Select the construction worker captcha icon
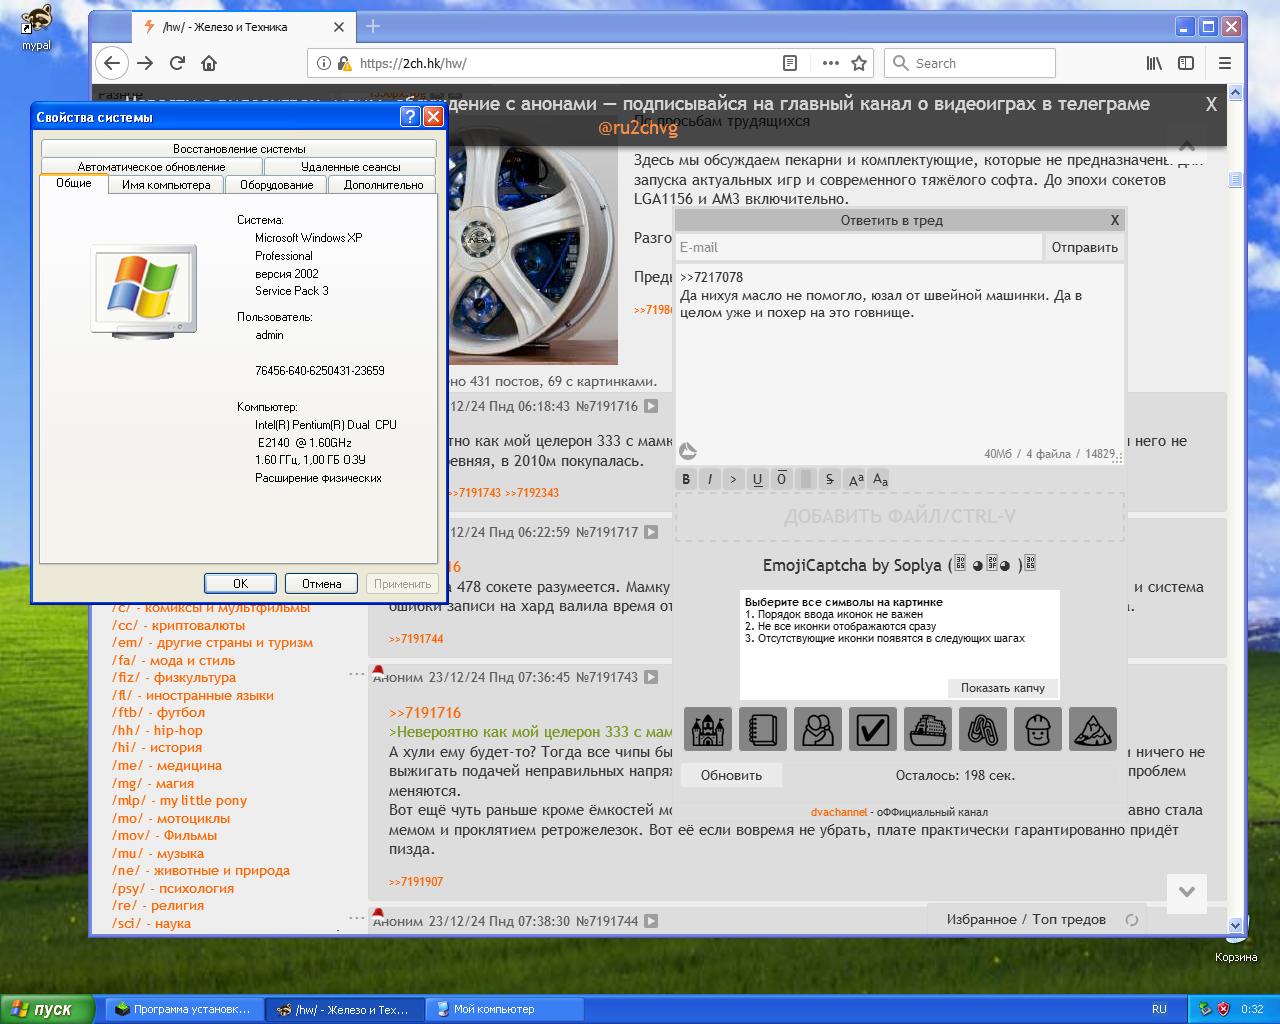 point(1038,729)
